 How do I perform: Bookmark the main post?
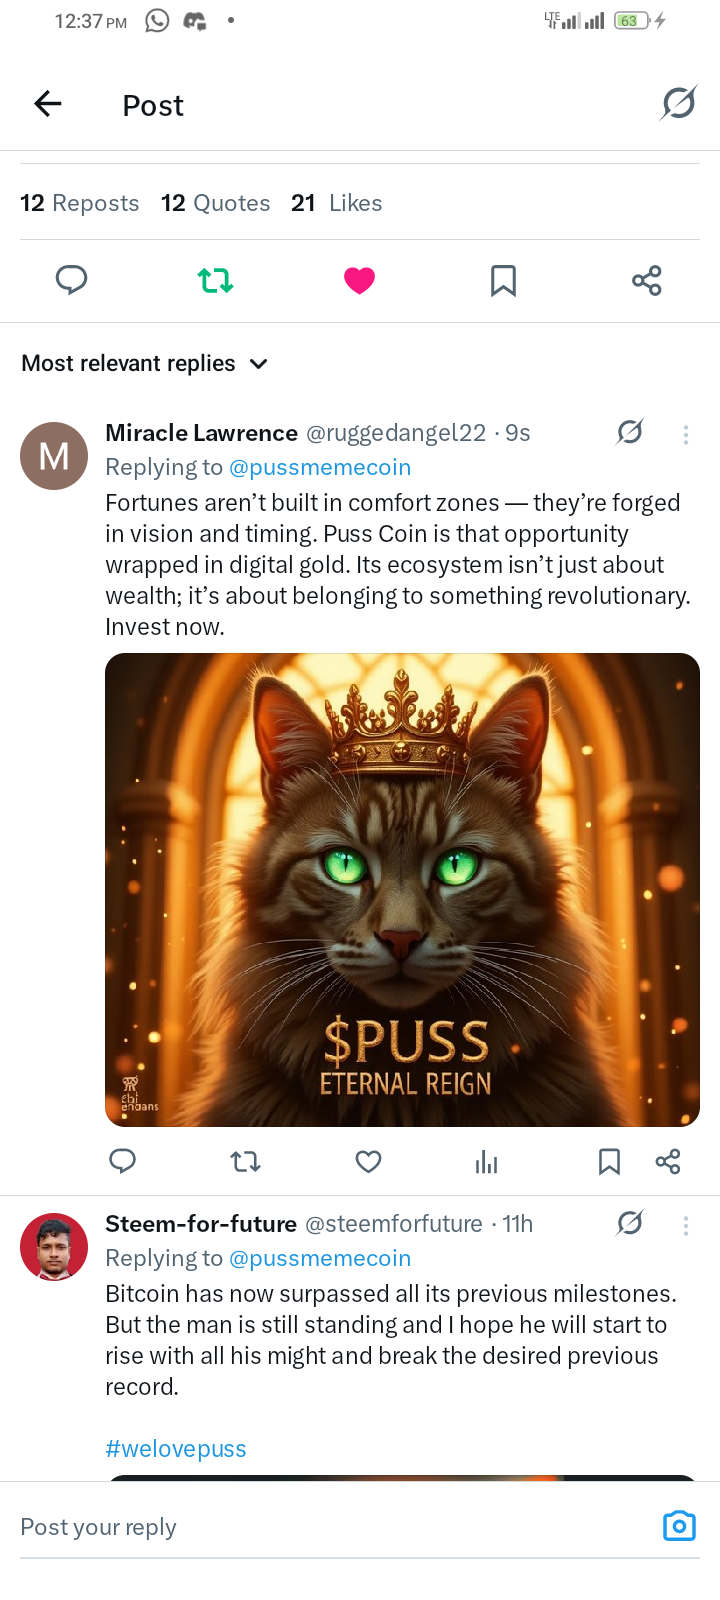pyautogui.click(x=503, y=281)
